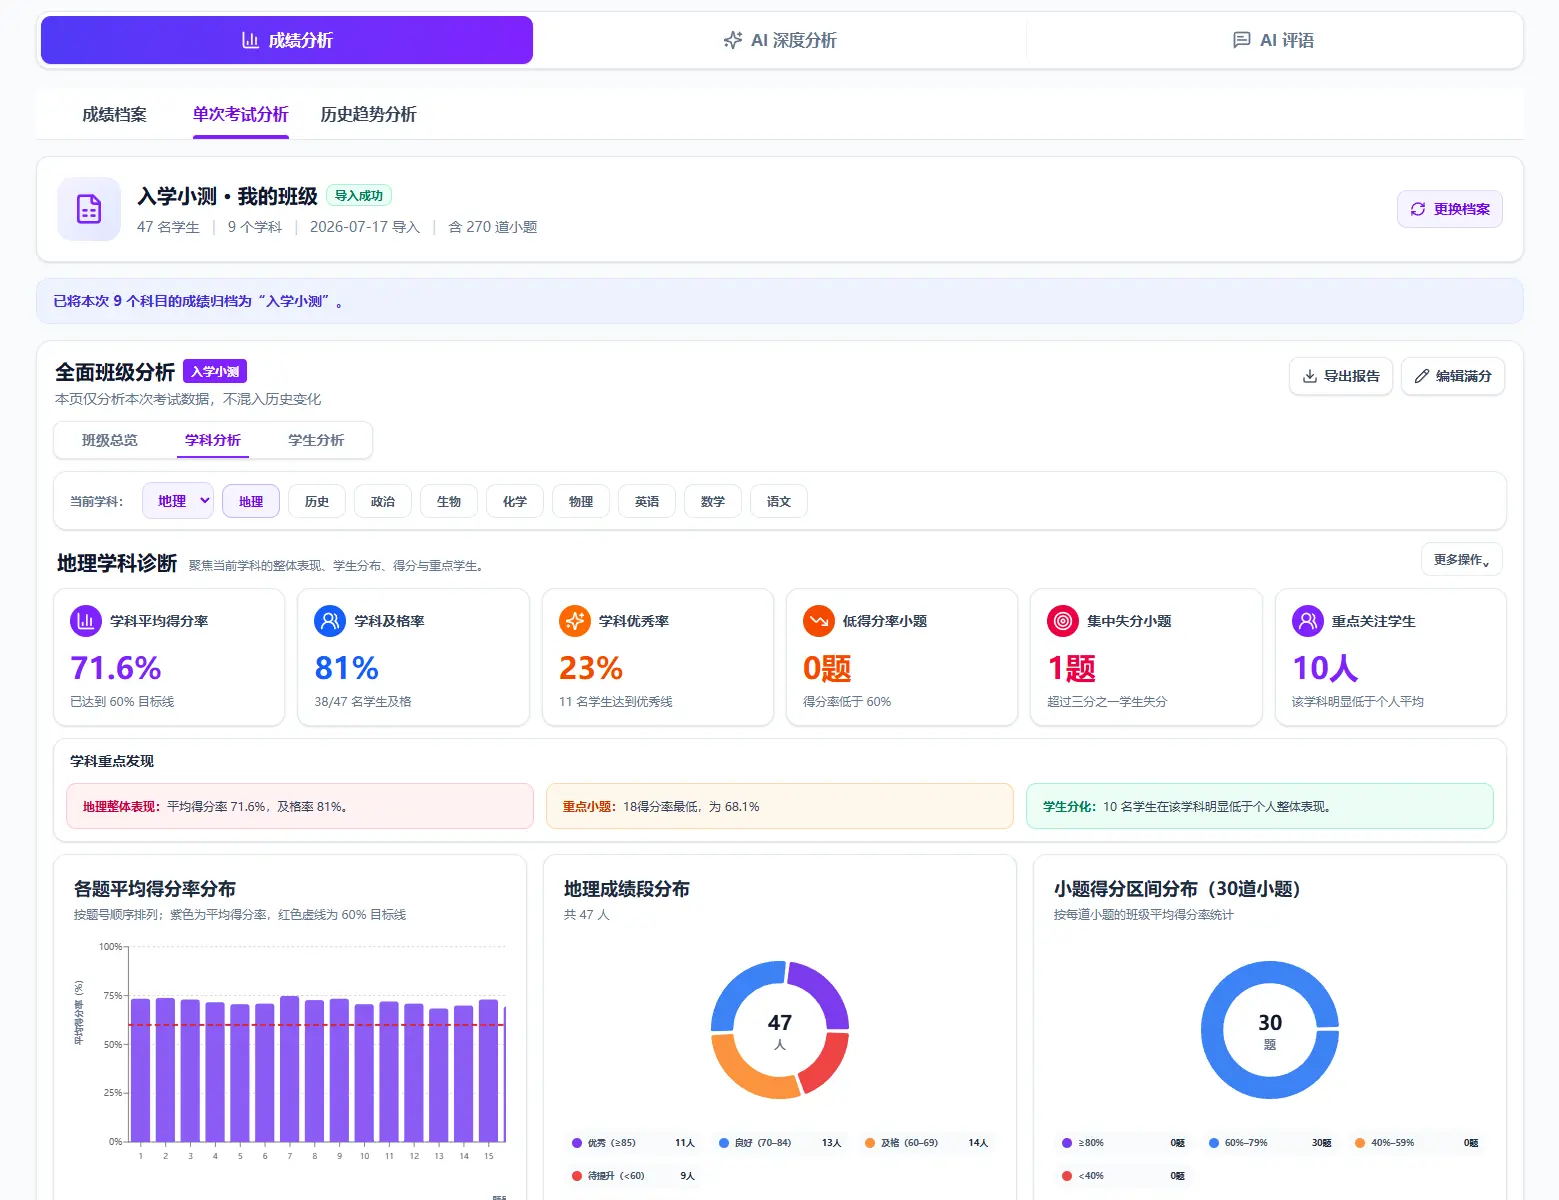Screen dimensions: 1559x1200
Task: Click the 及格 (60–69) legend item
Action: click(x=927, y=1143)
